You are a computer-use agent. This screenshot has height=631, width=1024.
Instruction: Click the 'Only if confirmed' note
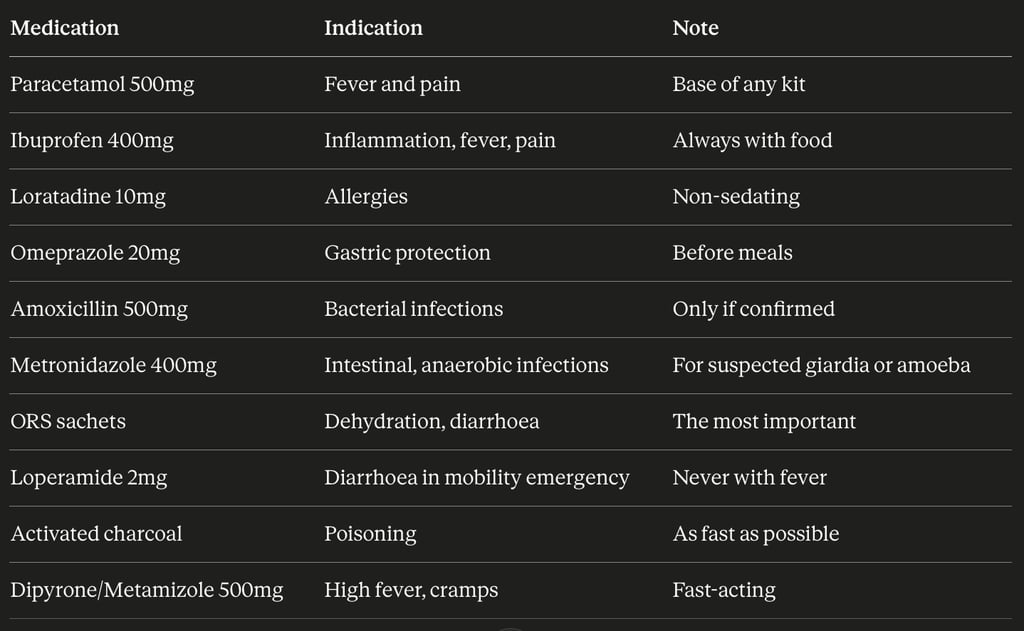pos(754,309)
